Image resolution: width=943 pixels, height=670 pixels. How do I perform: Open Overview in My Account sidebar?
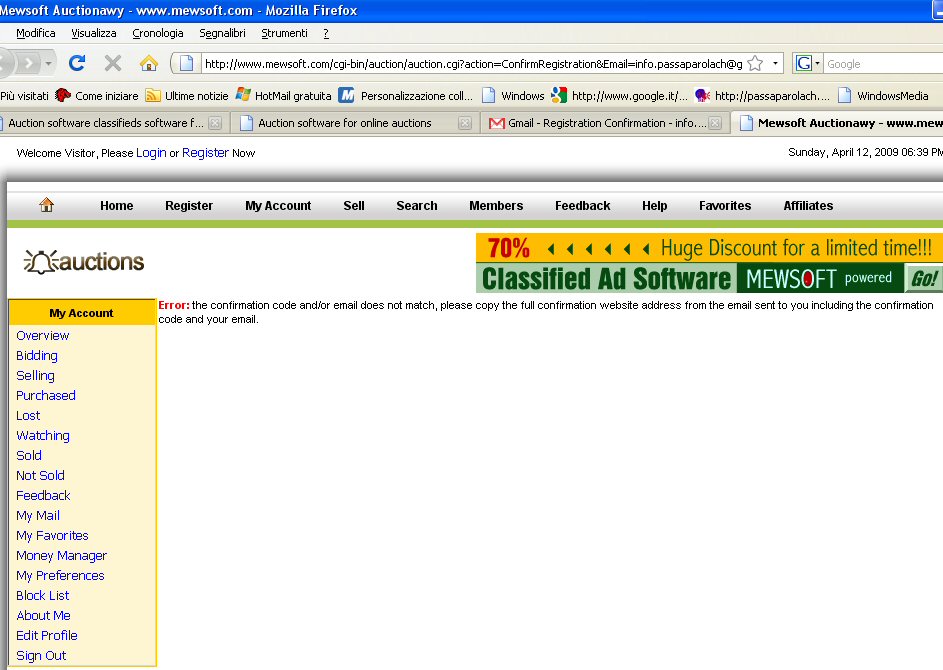(43, 336)
